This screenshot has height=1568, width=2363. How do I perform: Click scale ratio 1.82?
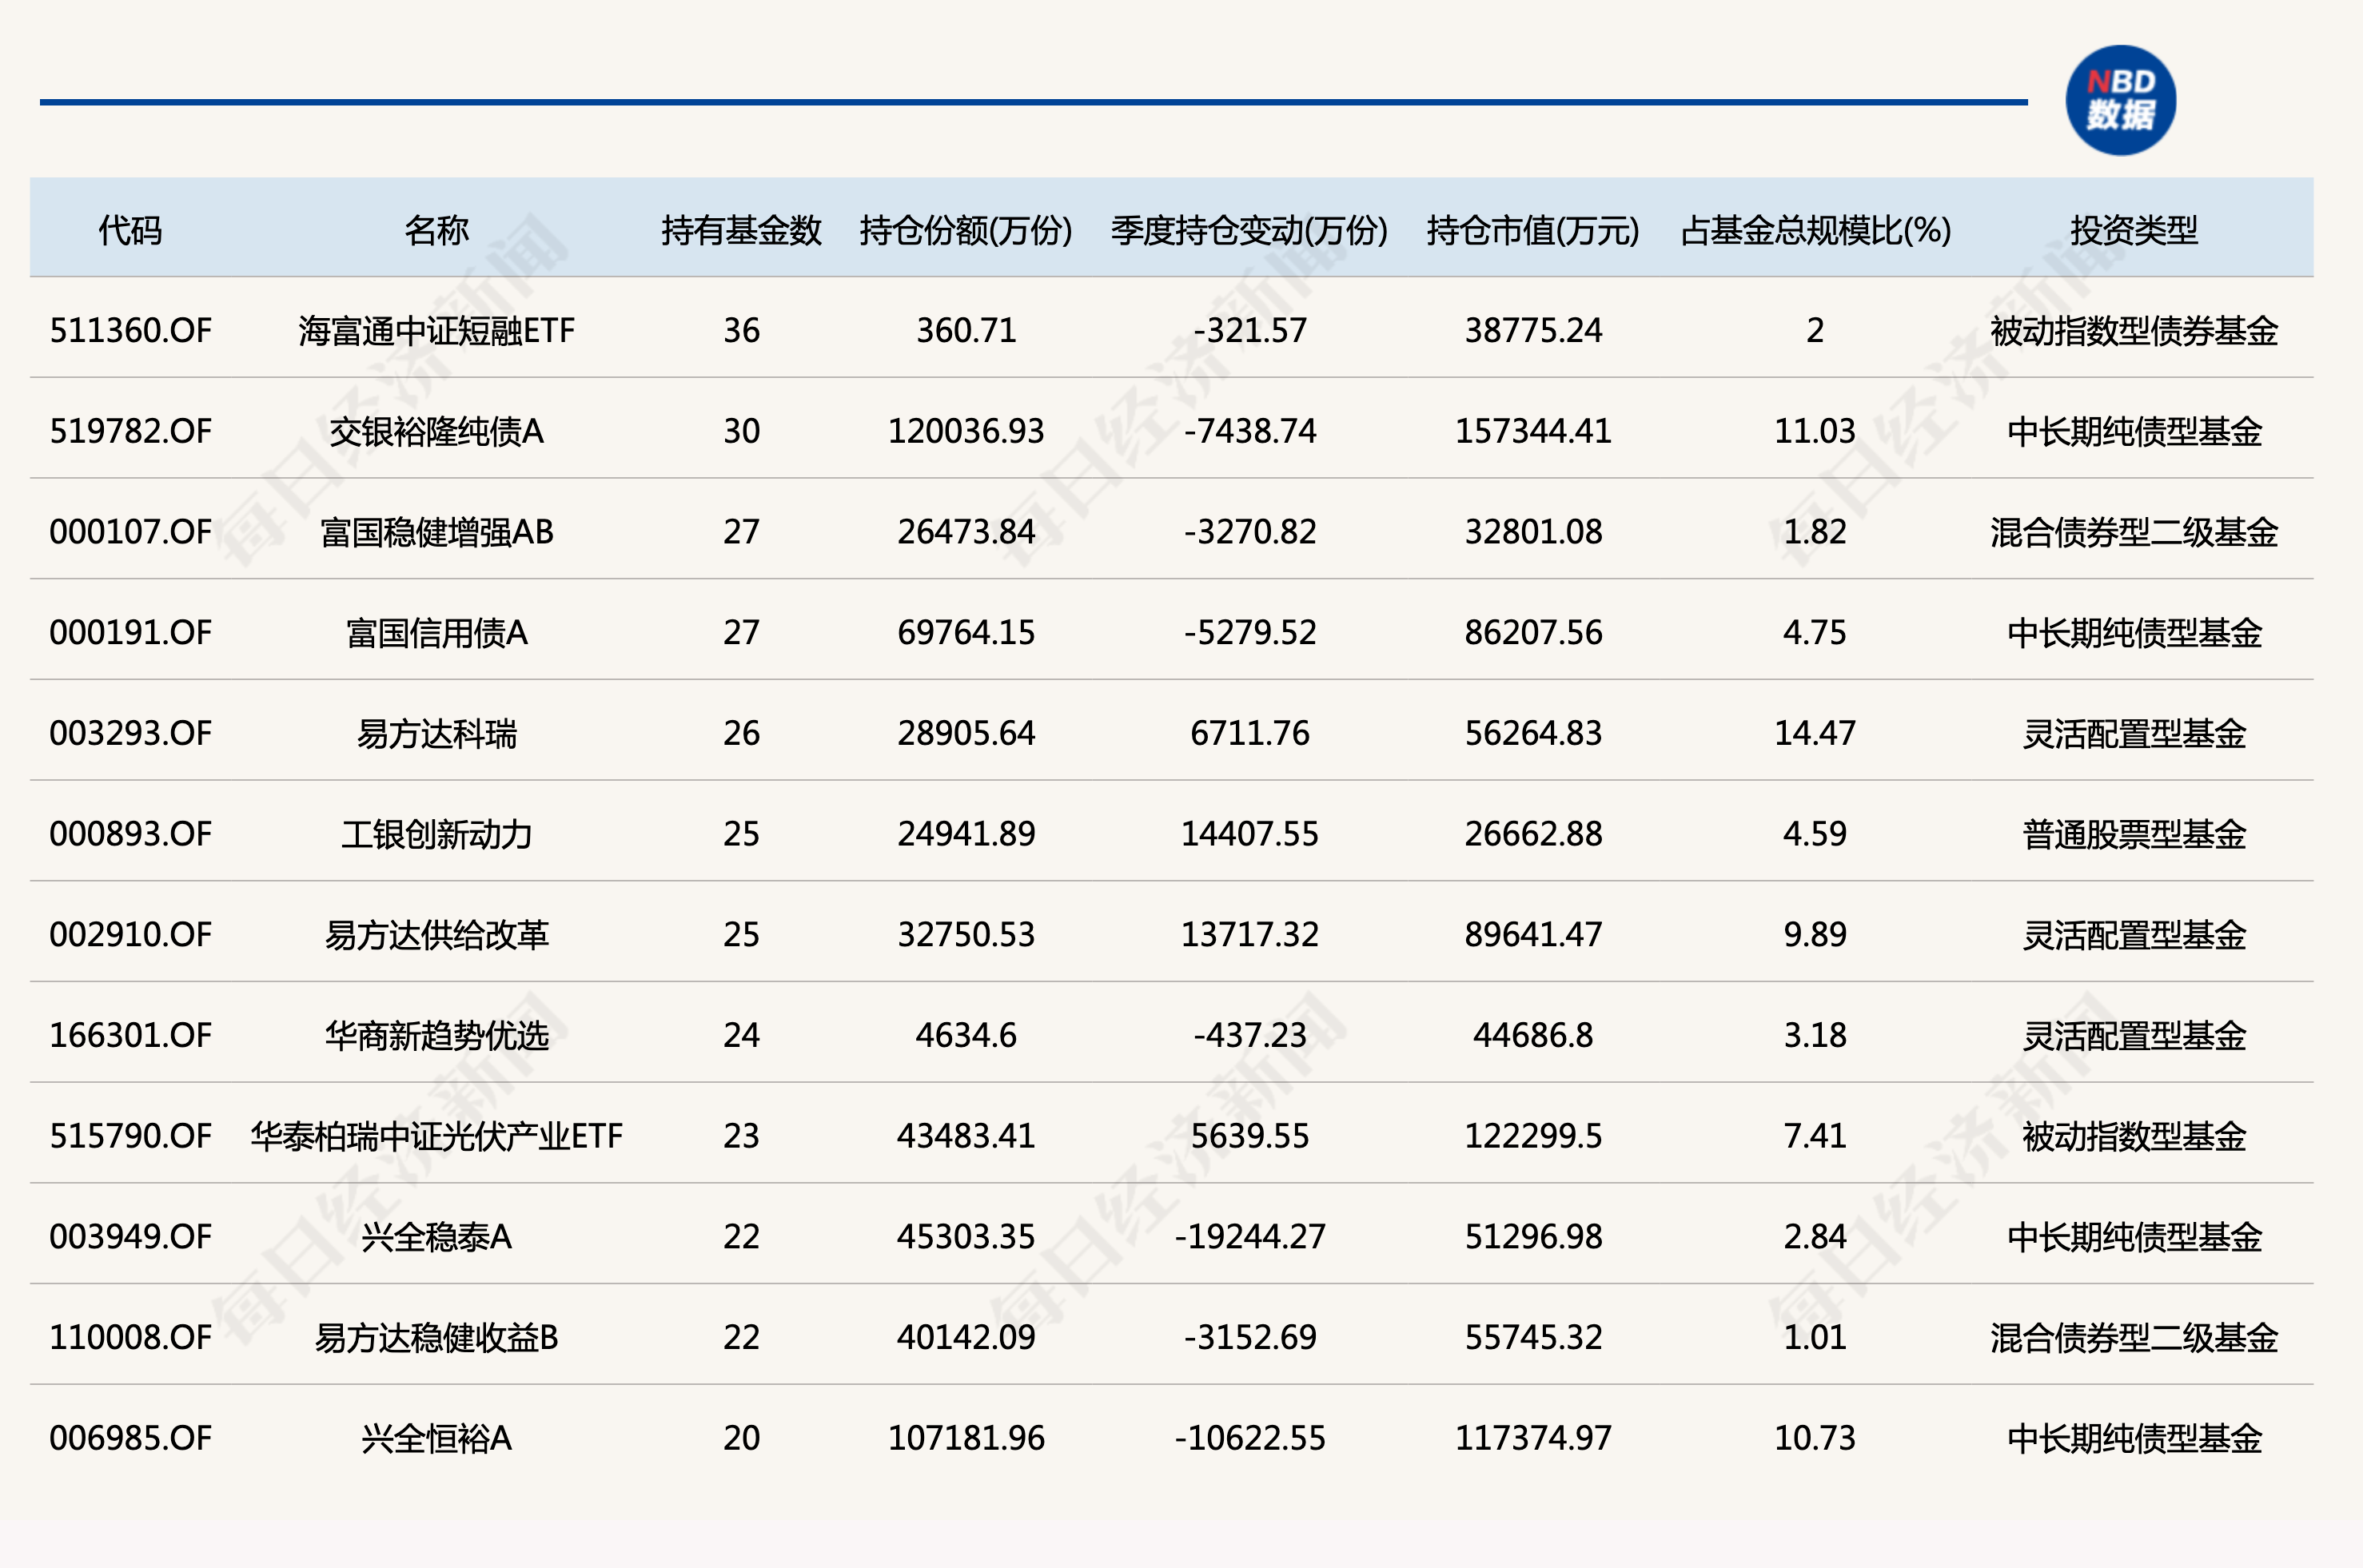(1815, 532)
